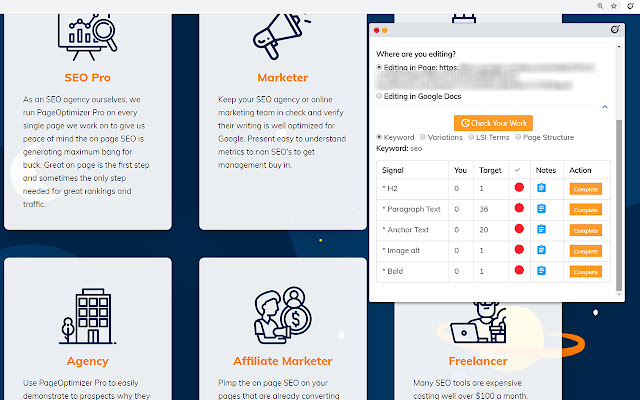The image size is (640, 400).
Task: Choose the Page Structure radio filter
Action: (518, 137)
